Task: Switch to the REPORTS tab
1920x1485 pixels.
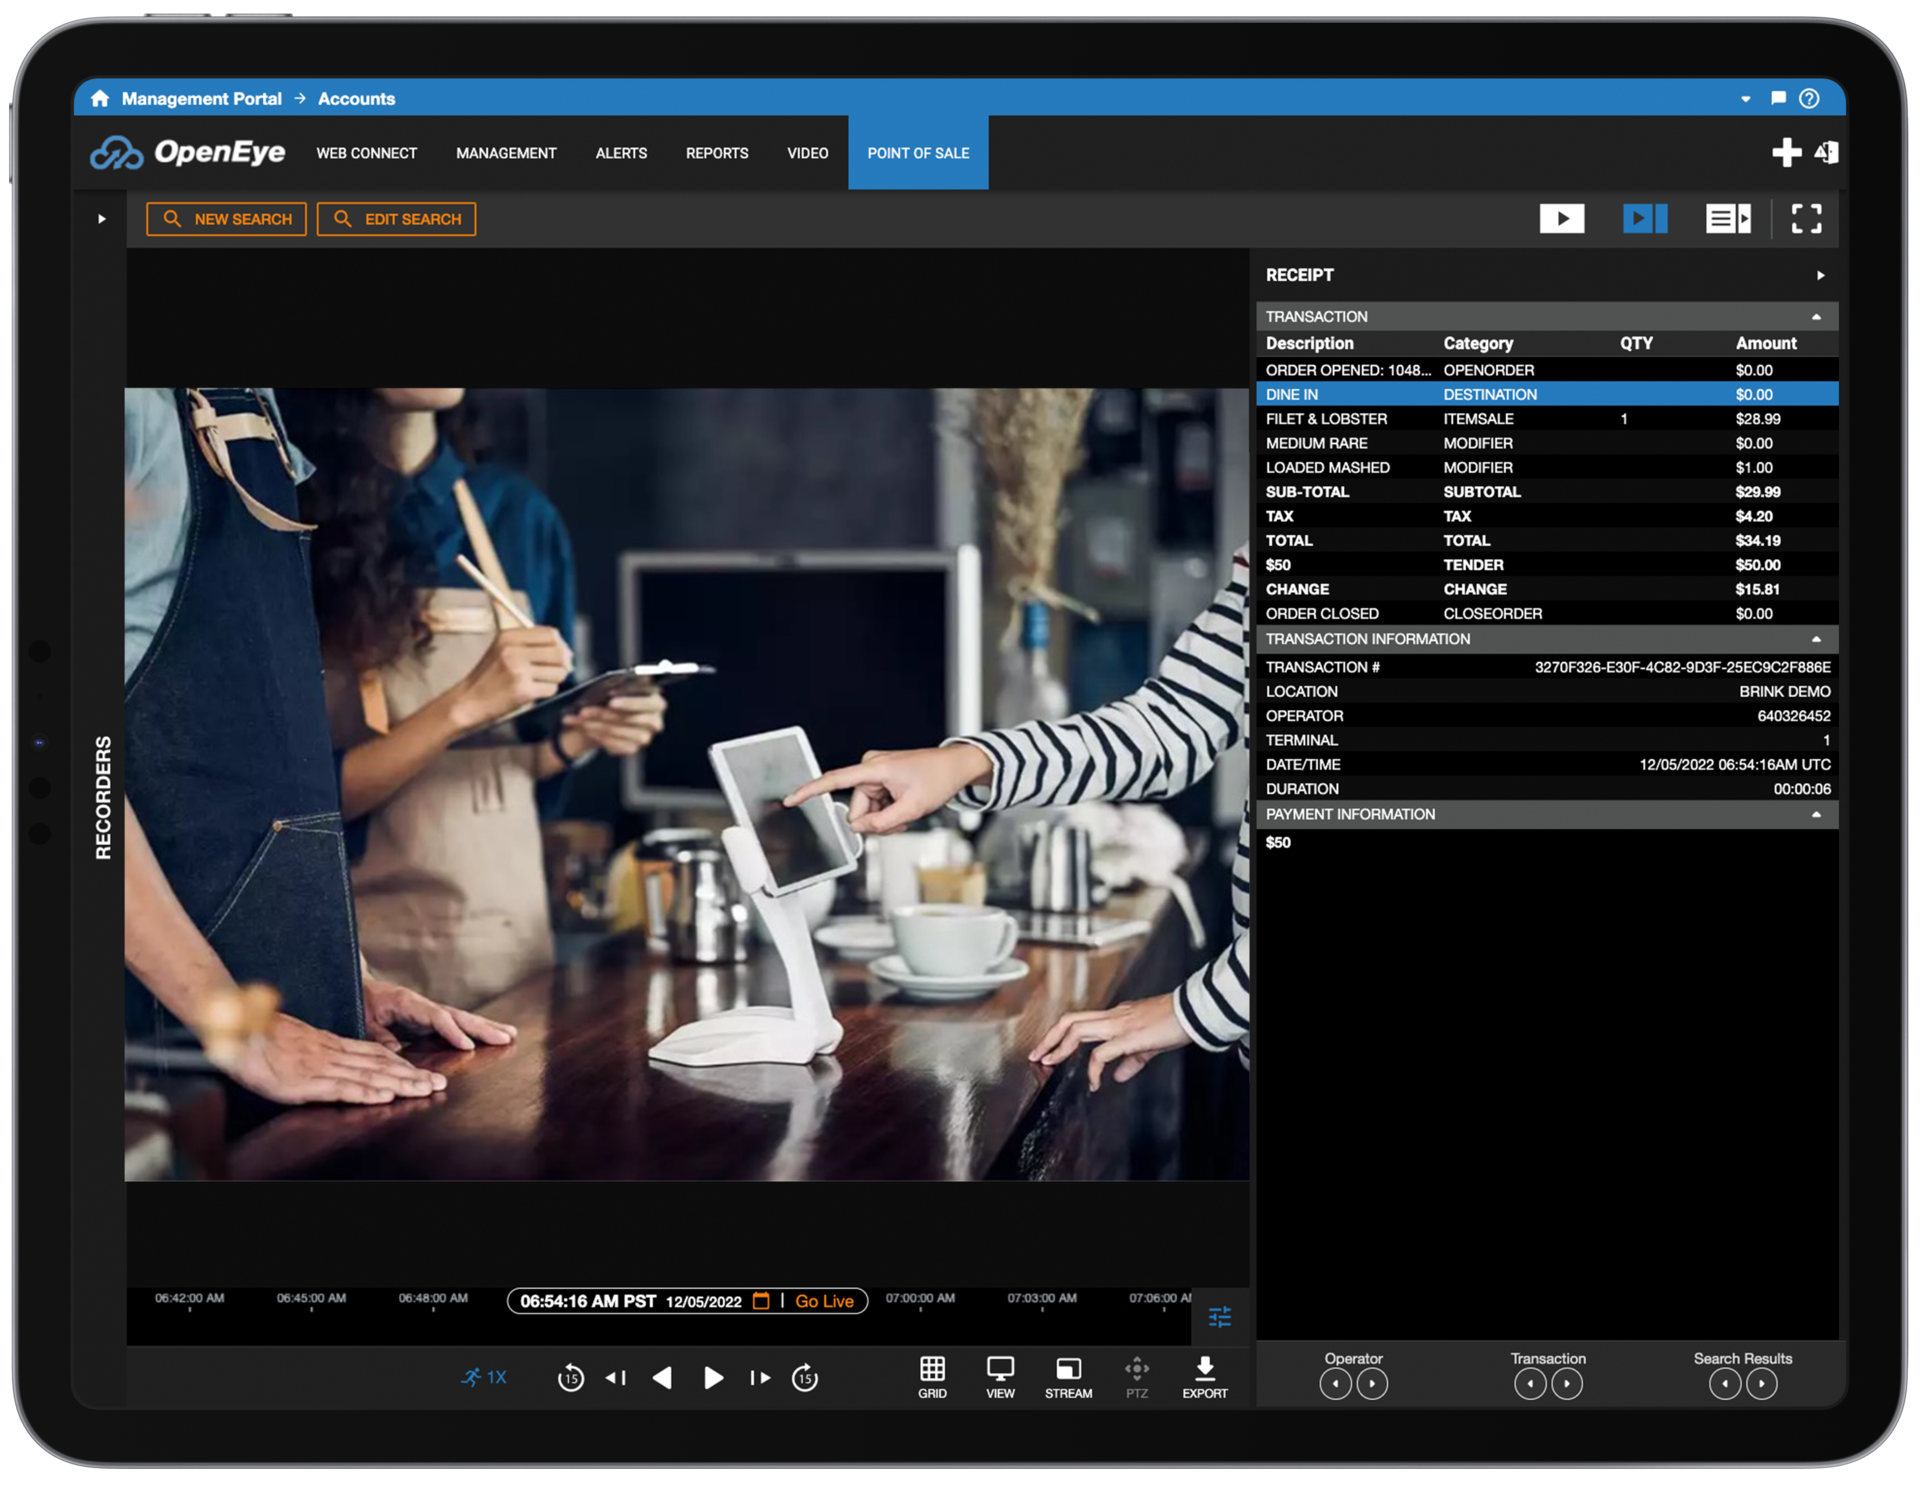Action: tap(716, 153)
